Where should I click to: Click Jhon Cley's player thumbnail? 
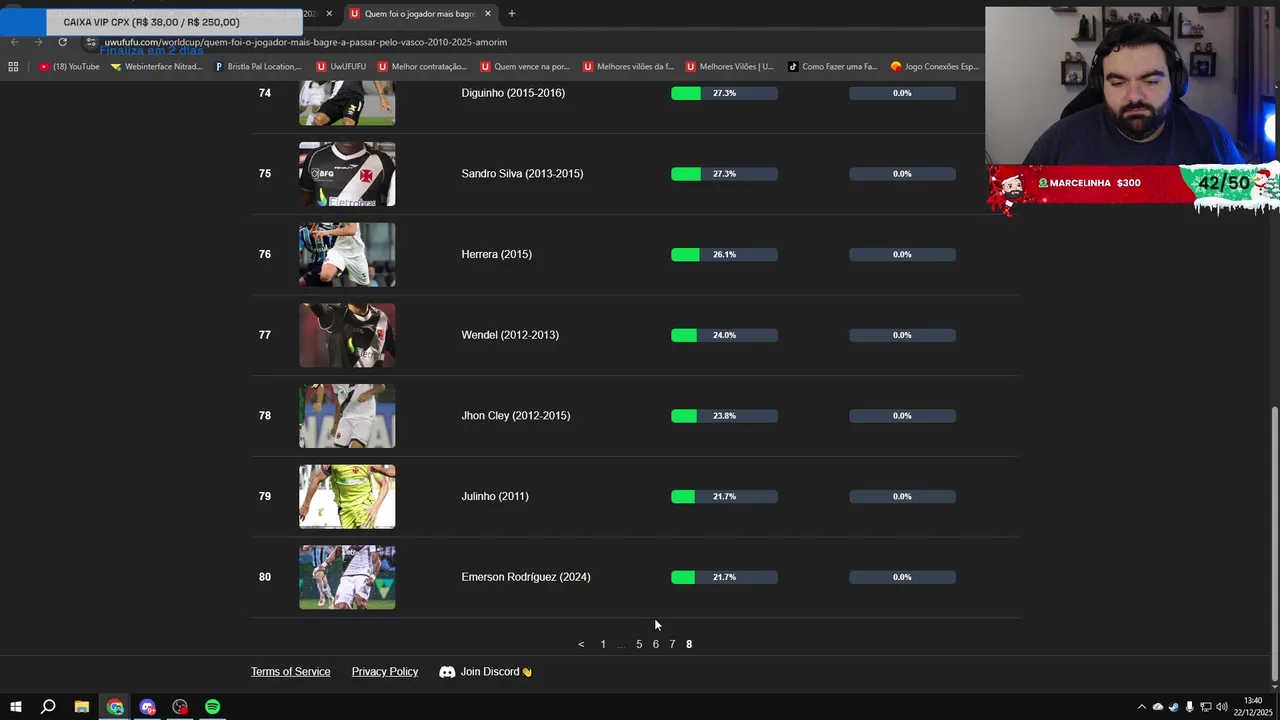pyautogui.click(x=347, y=416)
